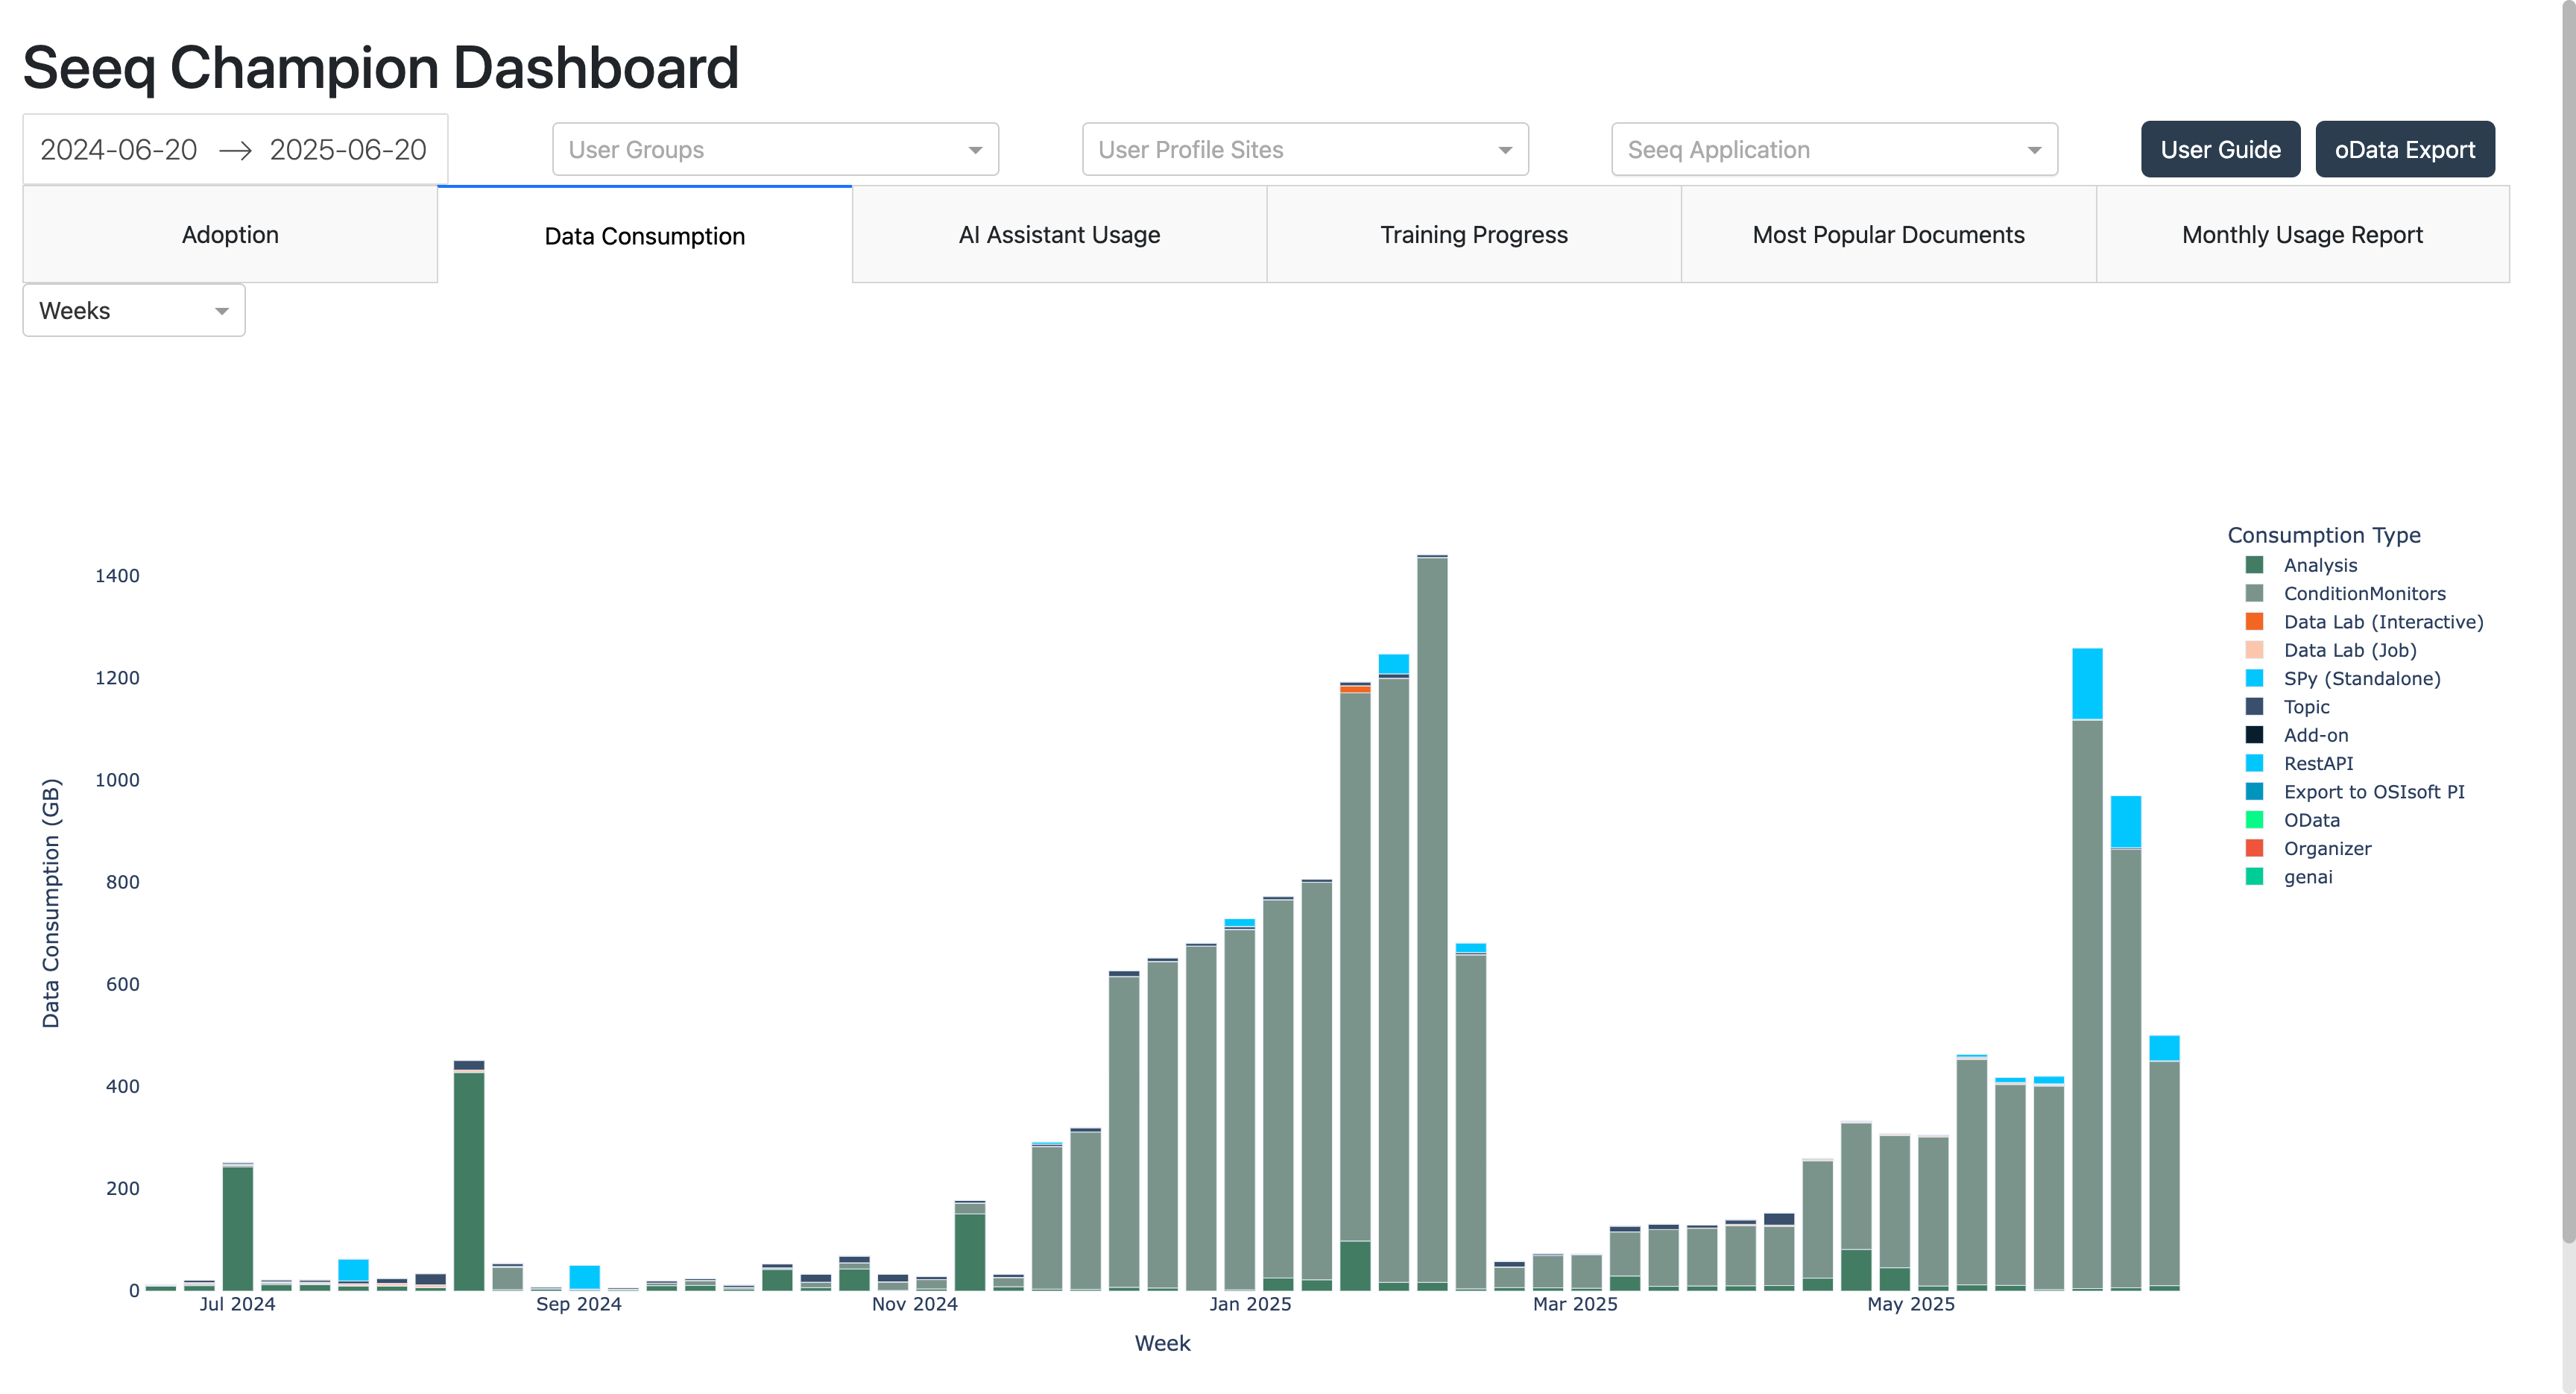
Task: Click the Seeq Champion Dashboard title
Action: click(380, 68)
